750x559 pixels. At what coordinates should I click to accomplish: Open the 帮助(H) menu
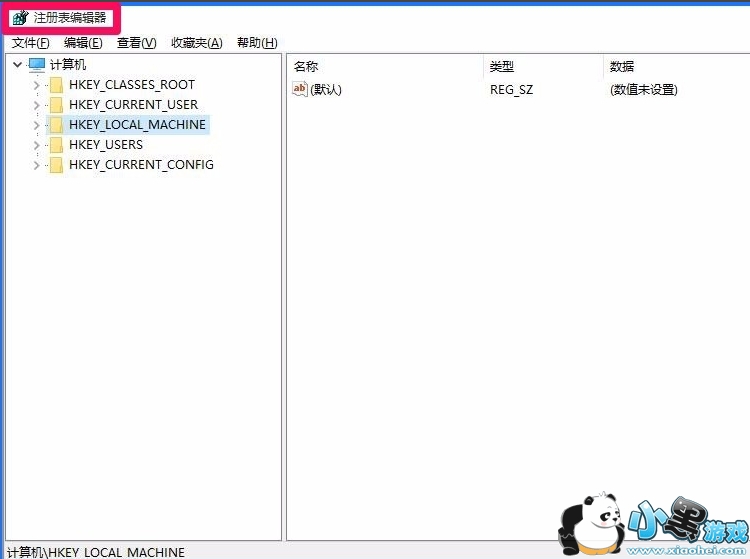(x=257, y=43)
